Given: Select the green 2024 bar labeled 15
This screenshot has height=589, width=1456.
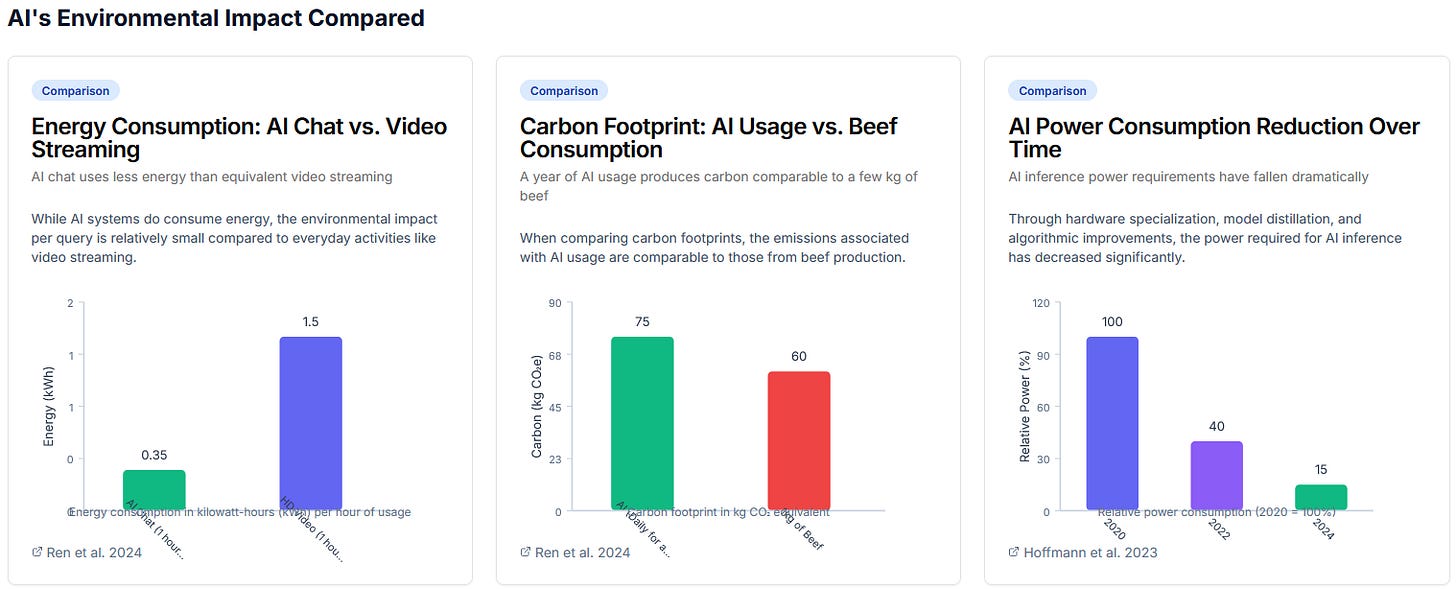Looking at the screenshot, I should click(1321, 497).
